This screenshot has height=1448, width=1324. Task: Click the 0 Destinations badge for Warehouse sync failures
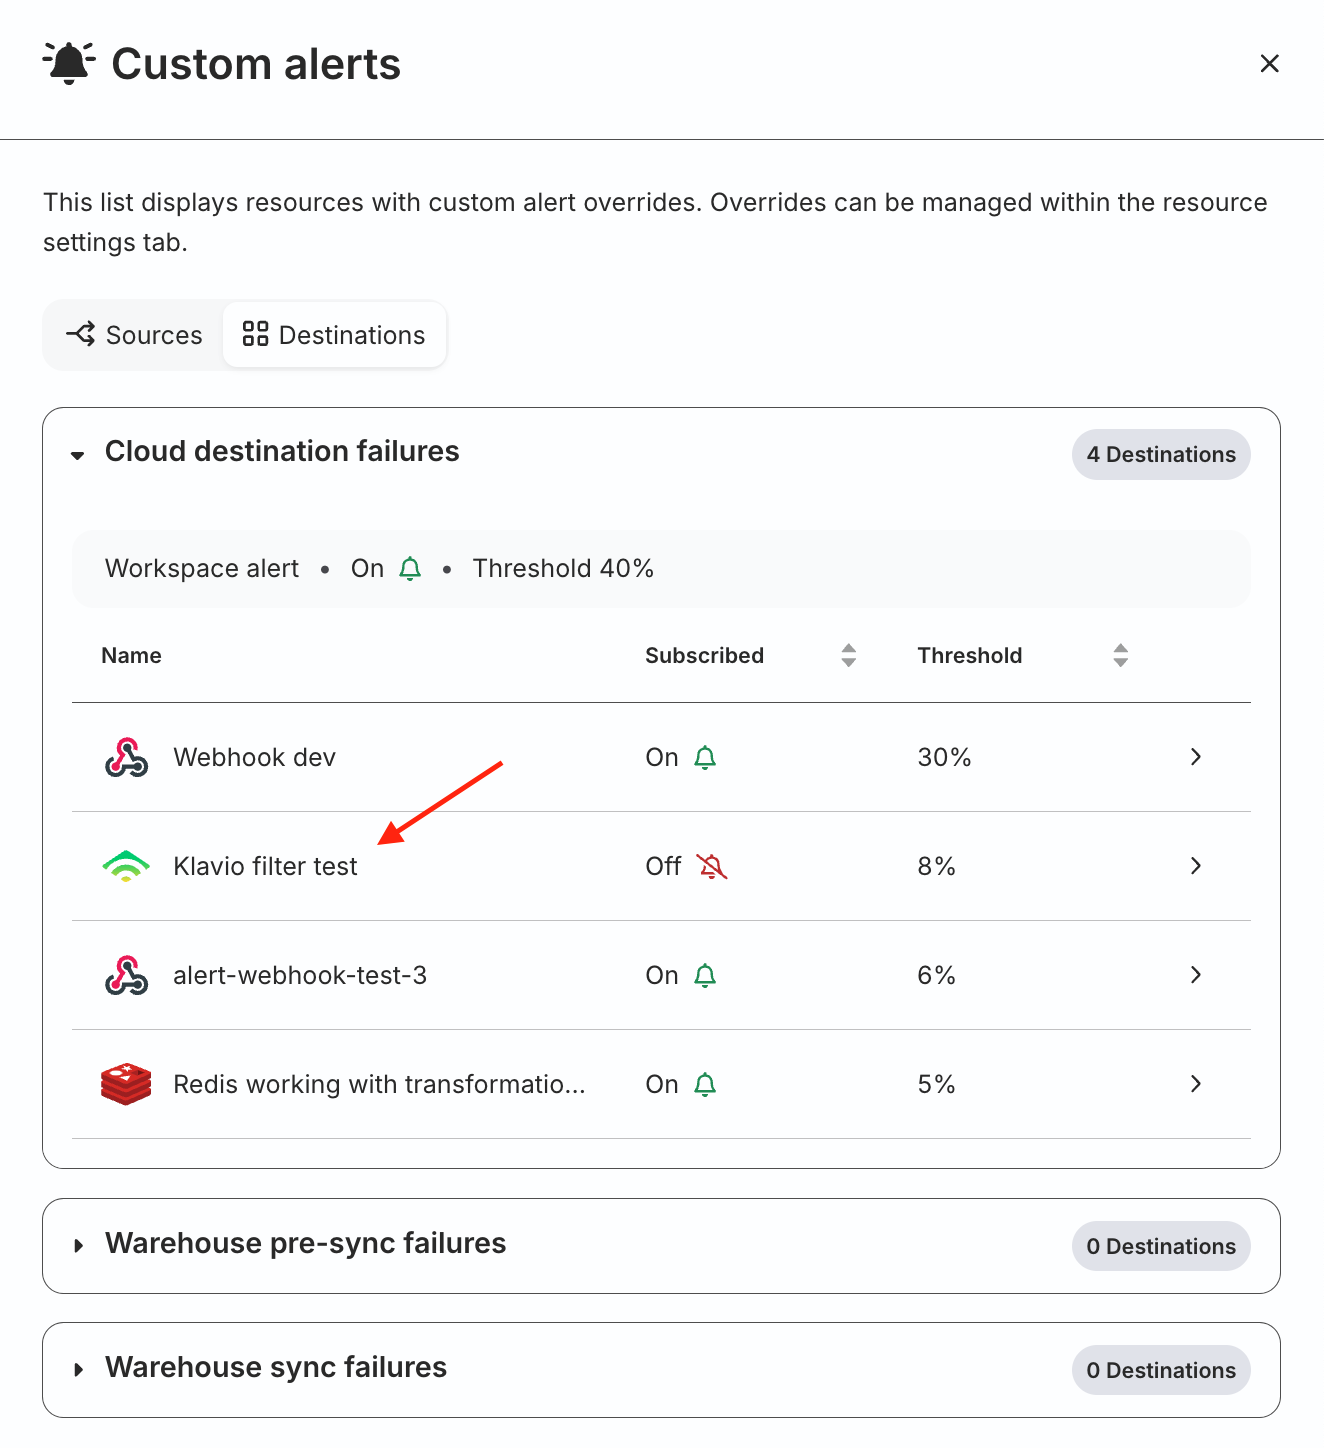coord(1161,1371)
